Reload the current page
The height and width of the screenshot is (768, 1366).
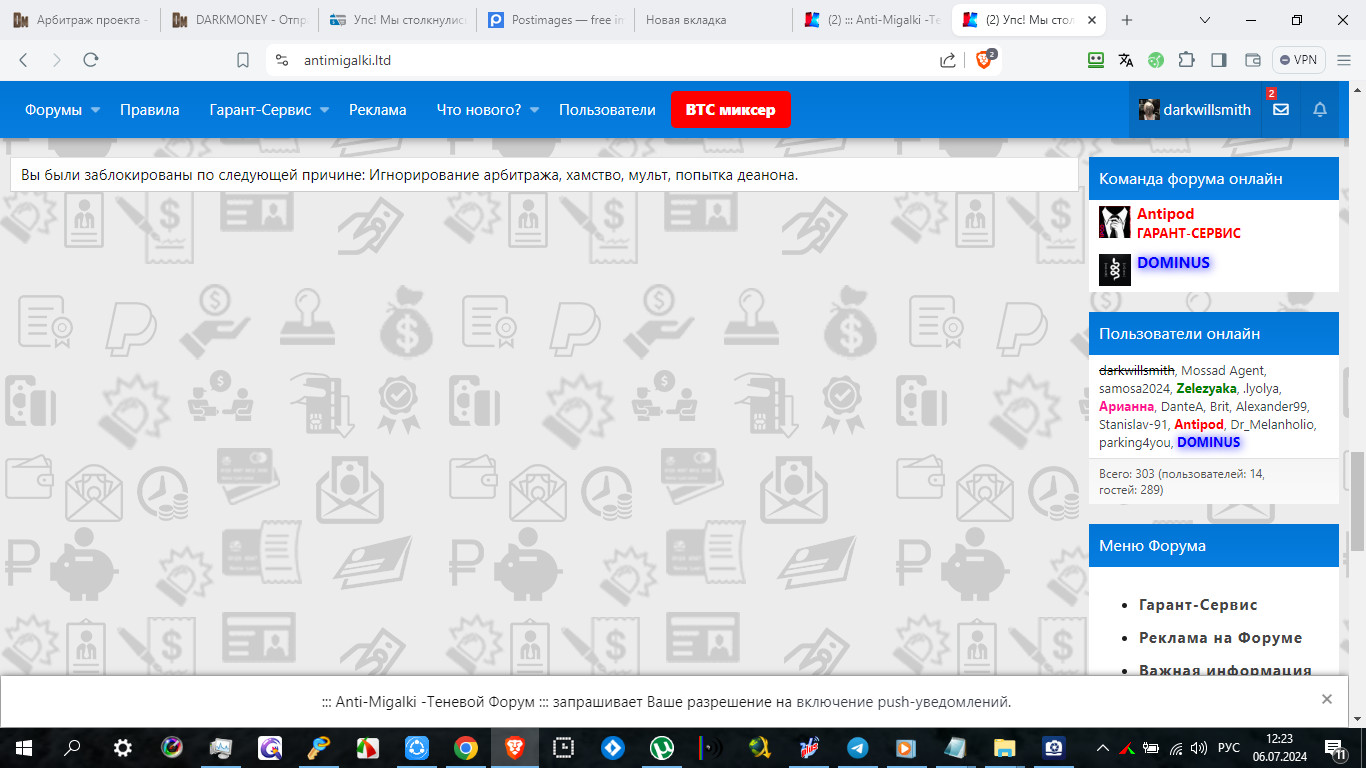click(91, 60)
